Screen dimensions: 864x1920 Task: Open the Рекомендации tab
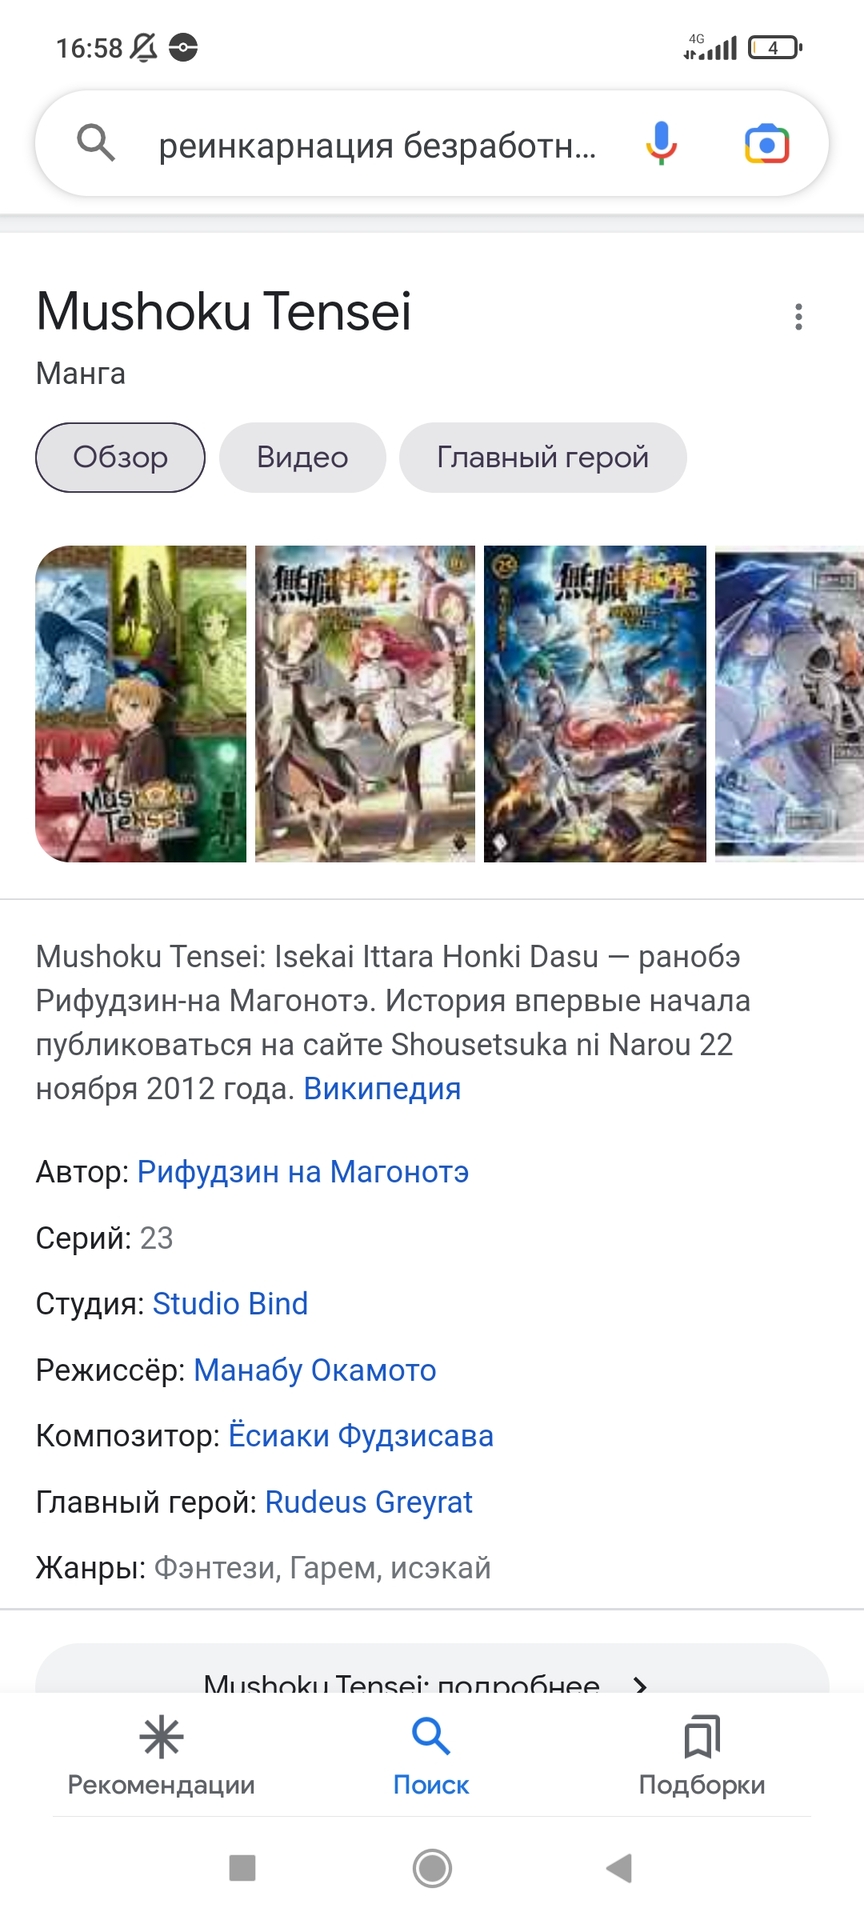coord(161,1756)
